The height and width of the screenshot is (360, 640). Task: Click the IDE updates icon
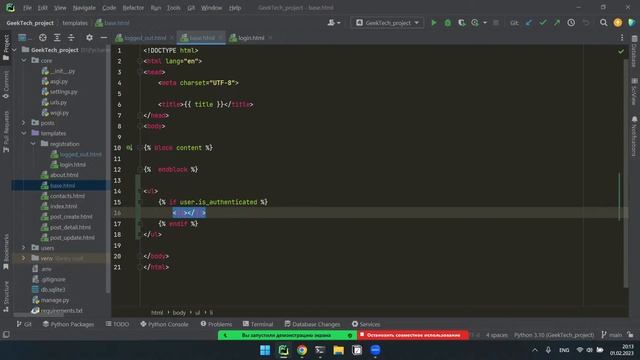tap(618, 23)
